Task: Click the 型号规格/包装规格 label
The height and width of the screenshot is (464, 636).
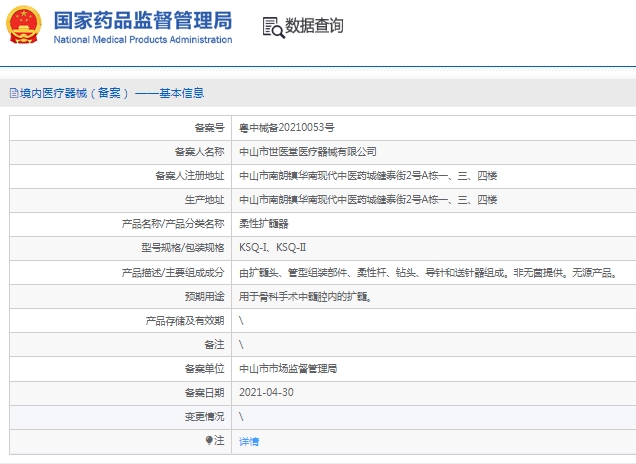Action: pyautogui.click(x=183, y=247)
